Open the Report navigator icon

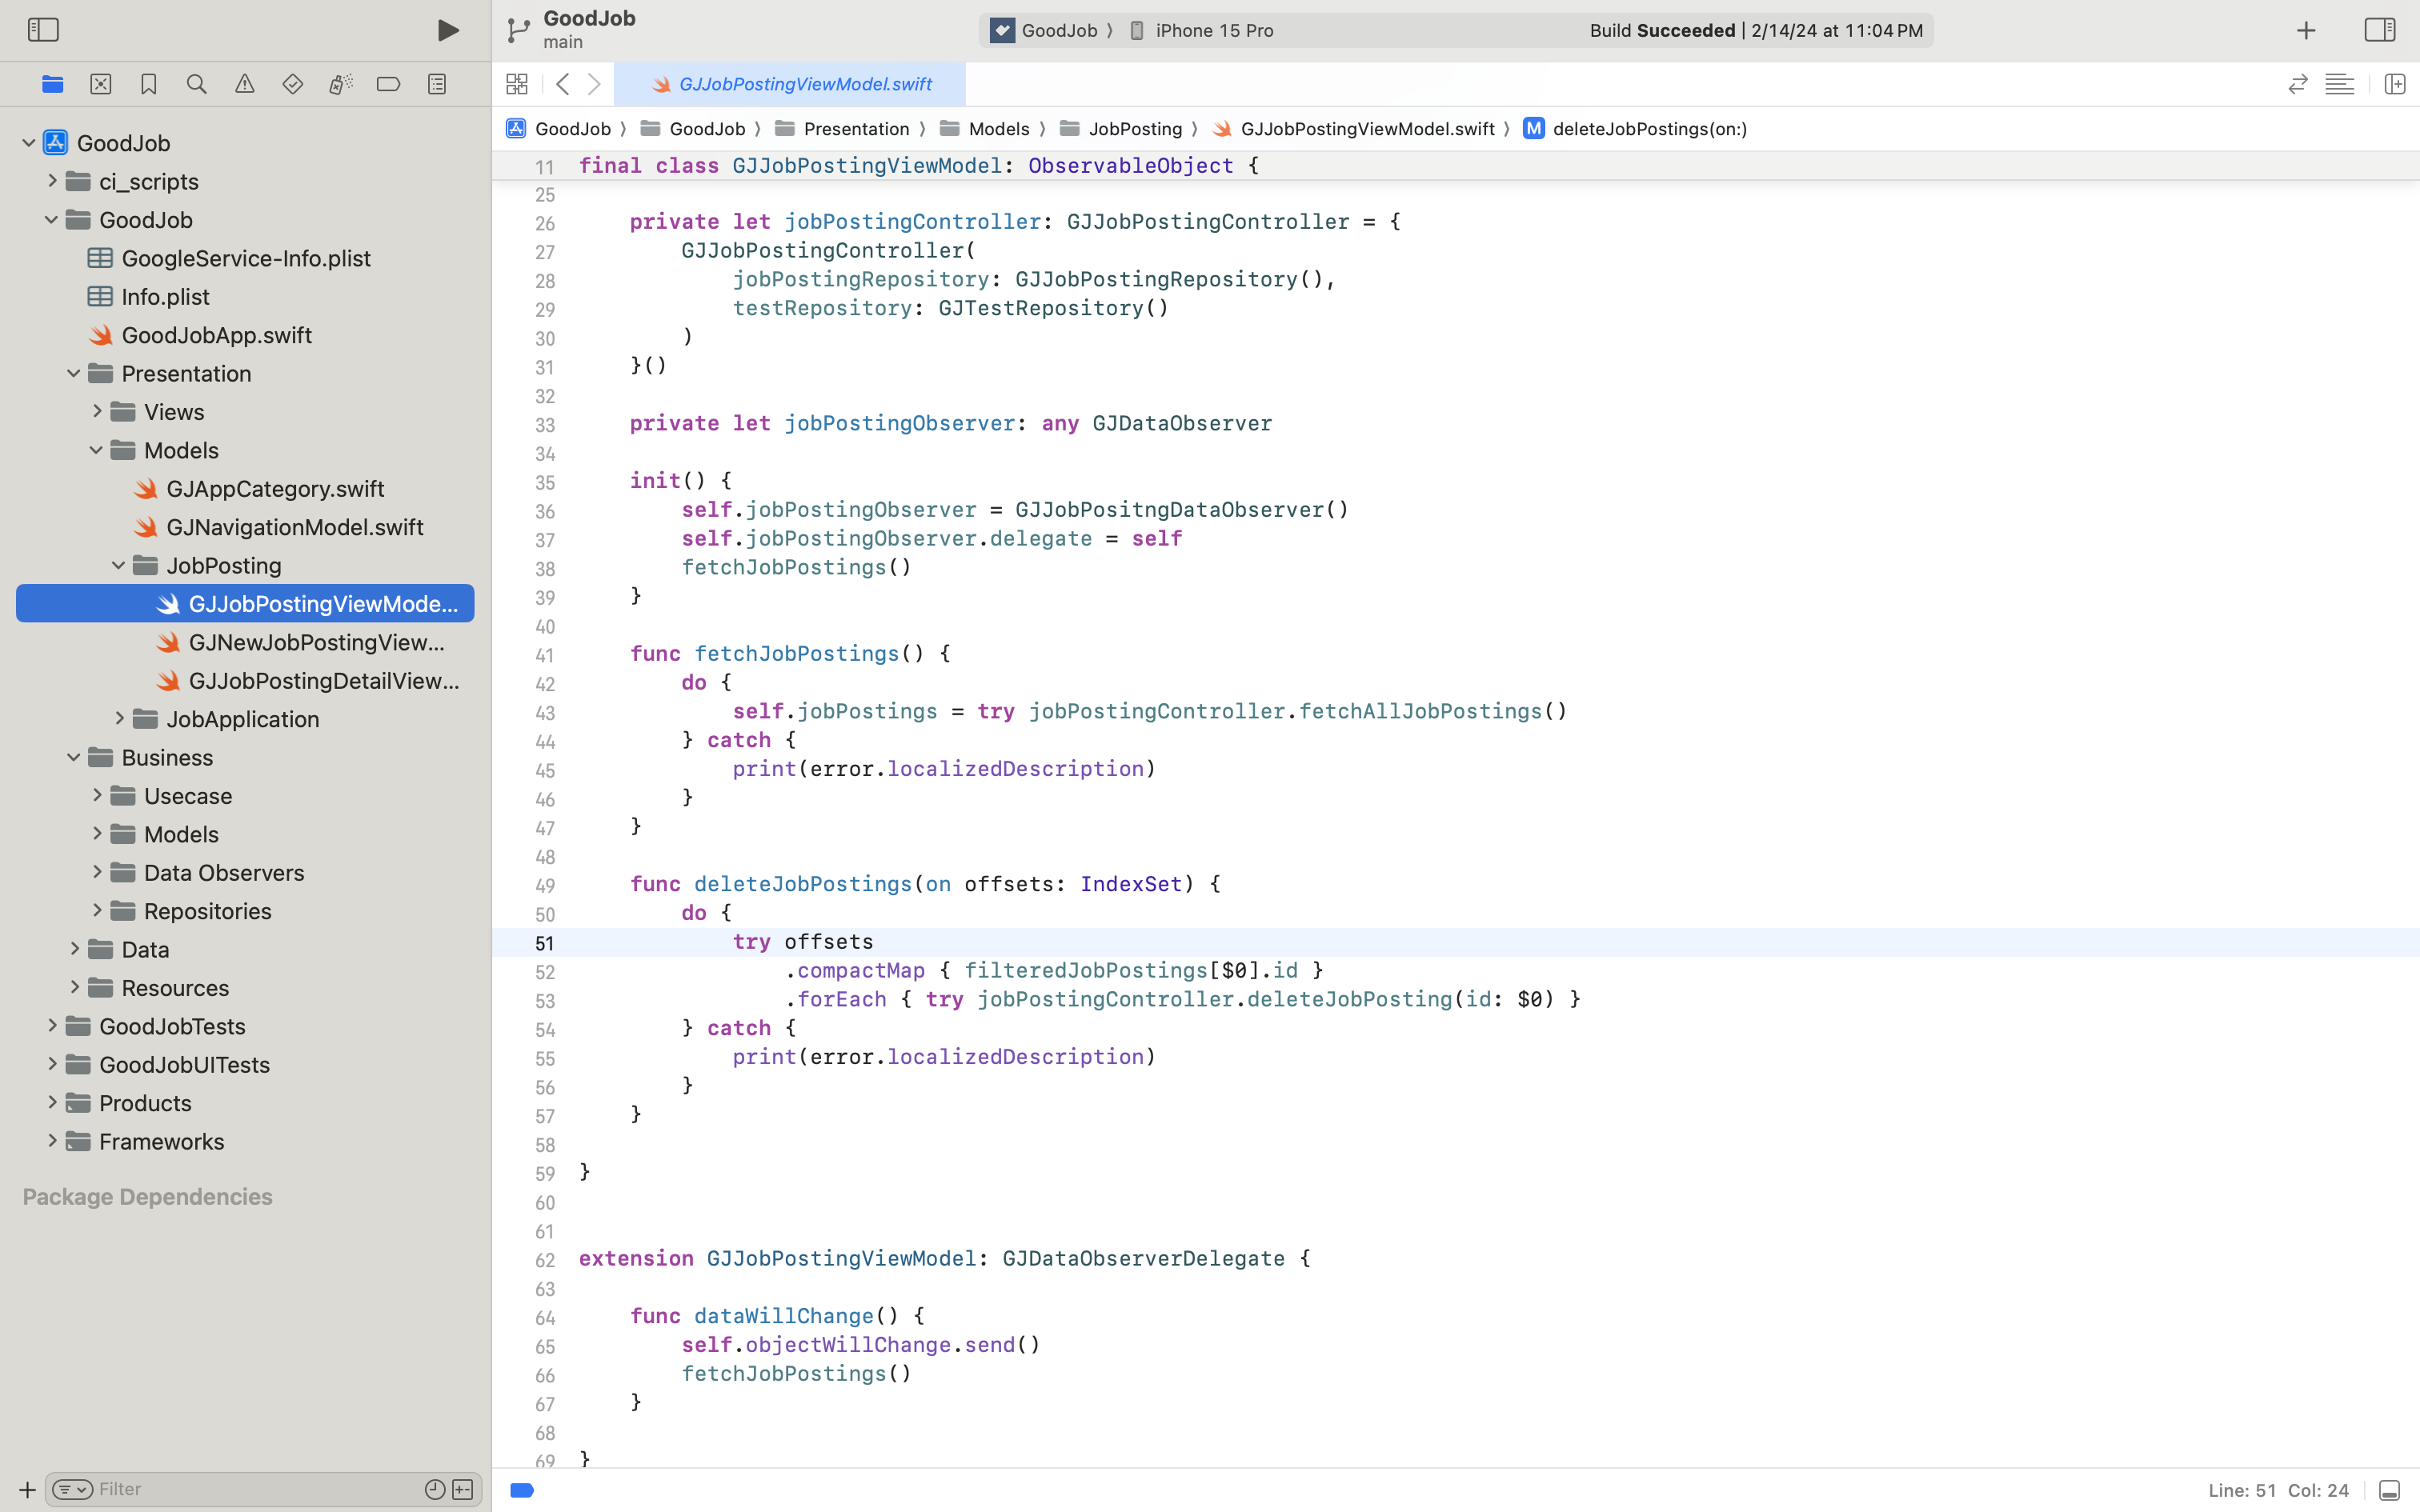[x=436, y=84]
